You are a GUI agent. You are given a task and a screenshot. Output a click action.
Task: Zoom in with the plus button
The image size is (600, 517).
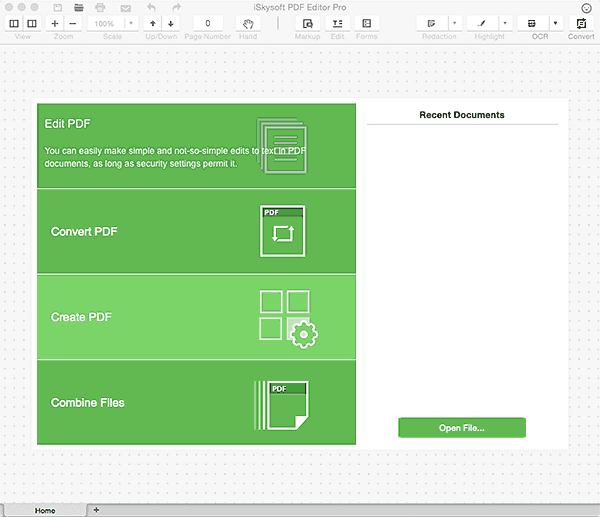(x=55, y=24)
